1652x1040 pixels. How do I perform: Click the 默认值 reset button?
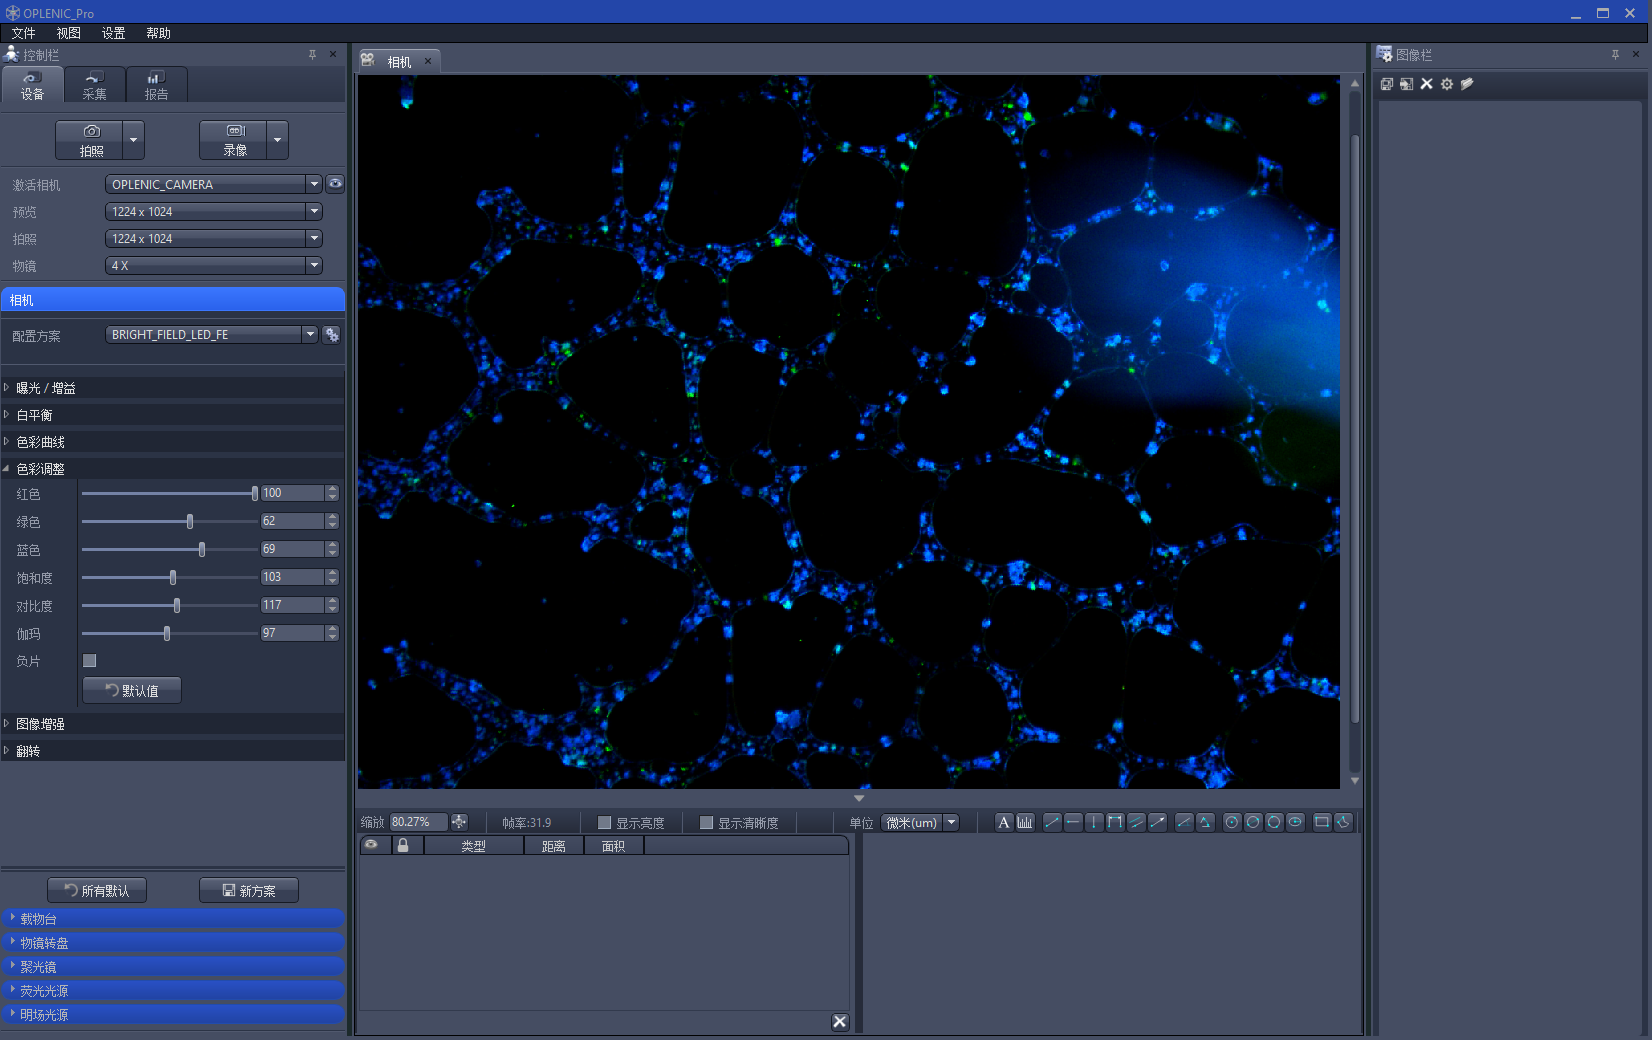click(132, 691)
